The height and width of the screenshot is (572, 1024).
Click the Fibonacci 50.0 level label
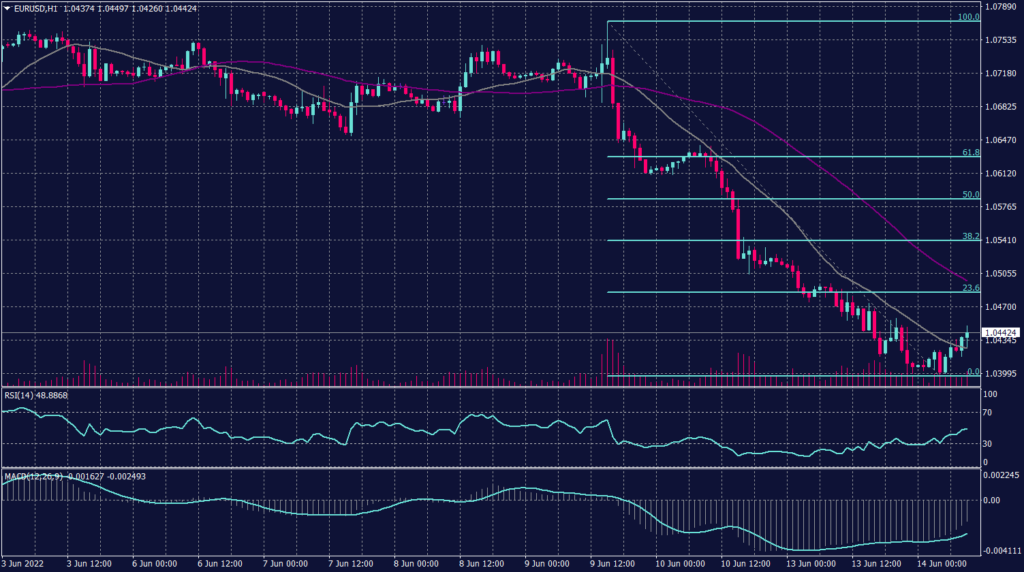click(x=969, y=195)
